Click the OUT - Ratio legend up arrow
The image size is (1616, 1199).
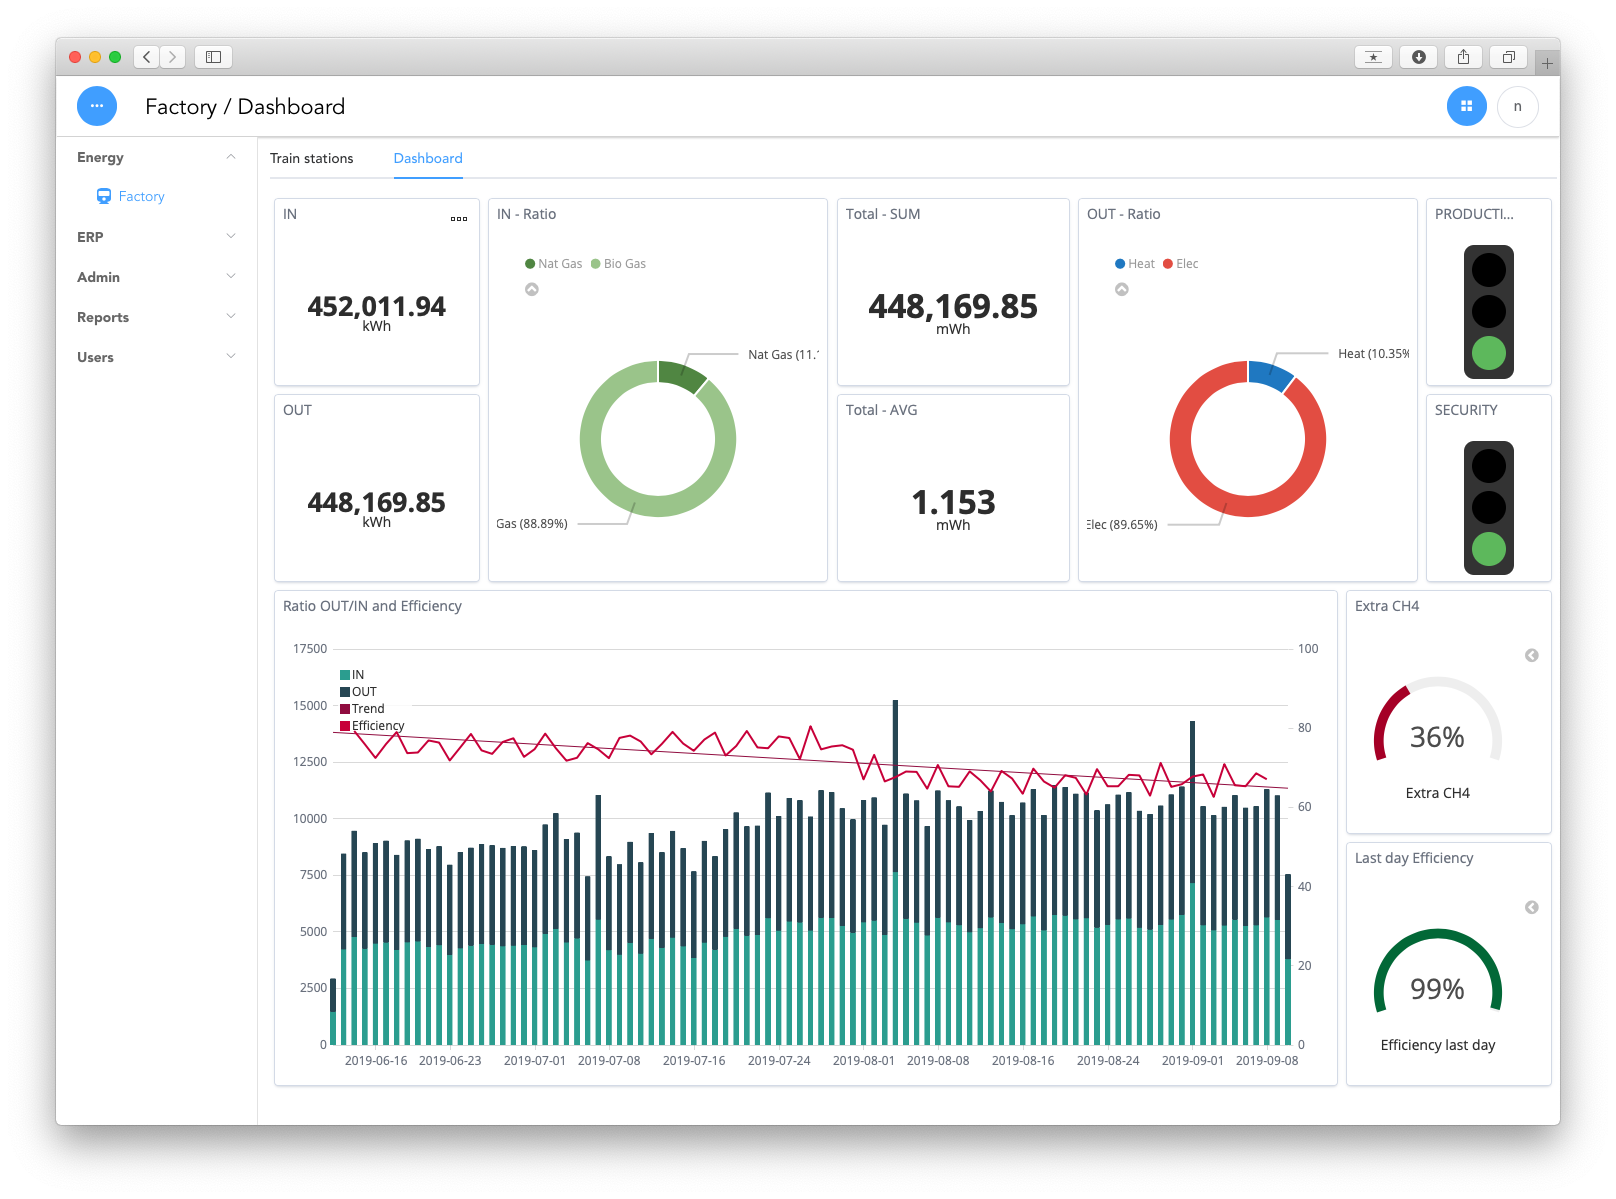pyautogui.click(x=1122, y=289)
